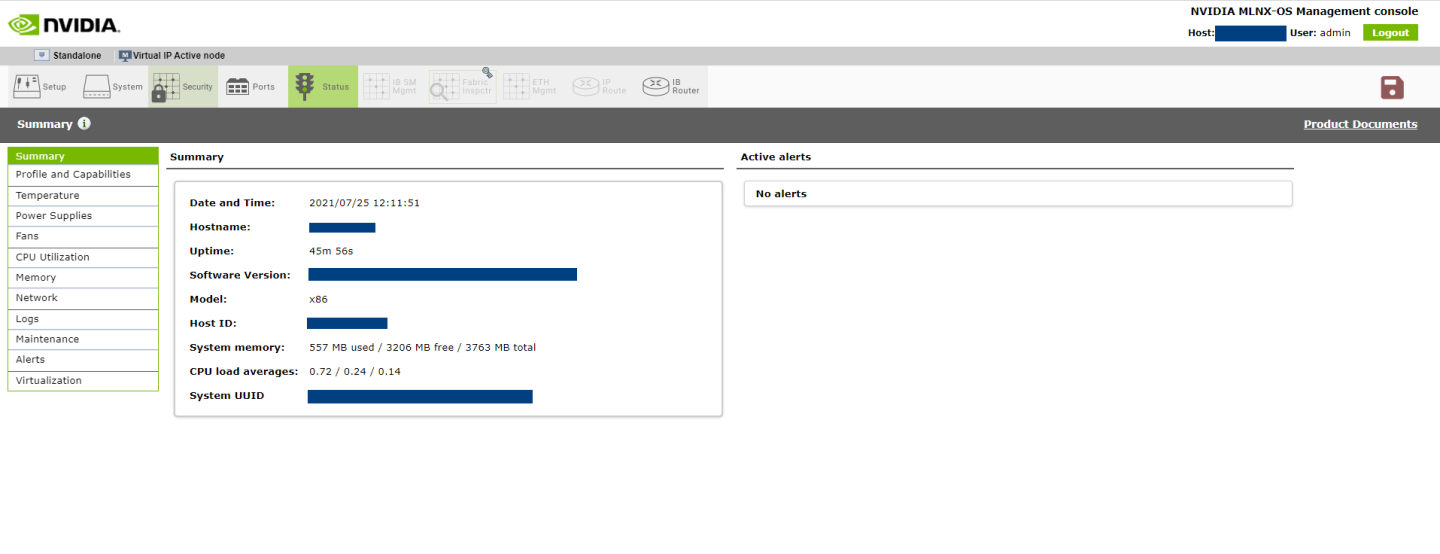Select the Memory sidebar item

click(x=35, y=278)
